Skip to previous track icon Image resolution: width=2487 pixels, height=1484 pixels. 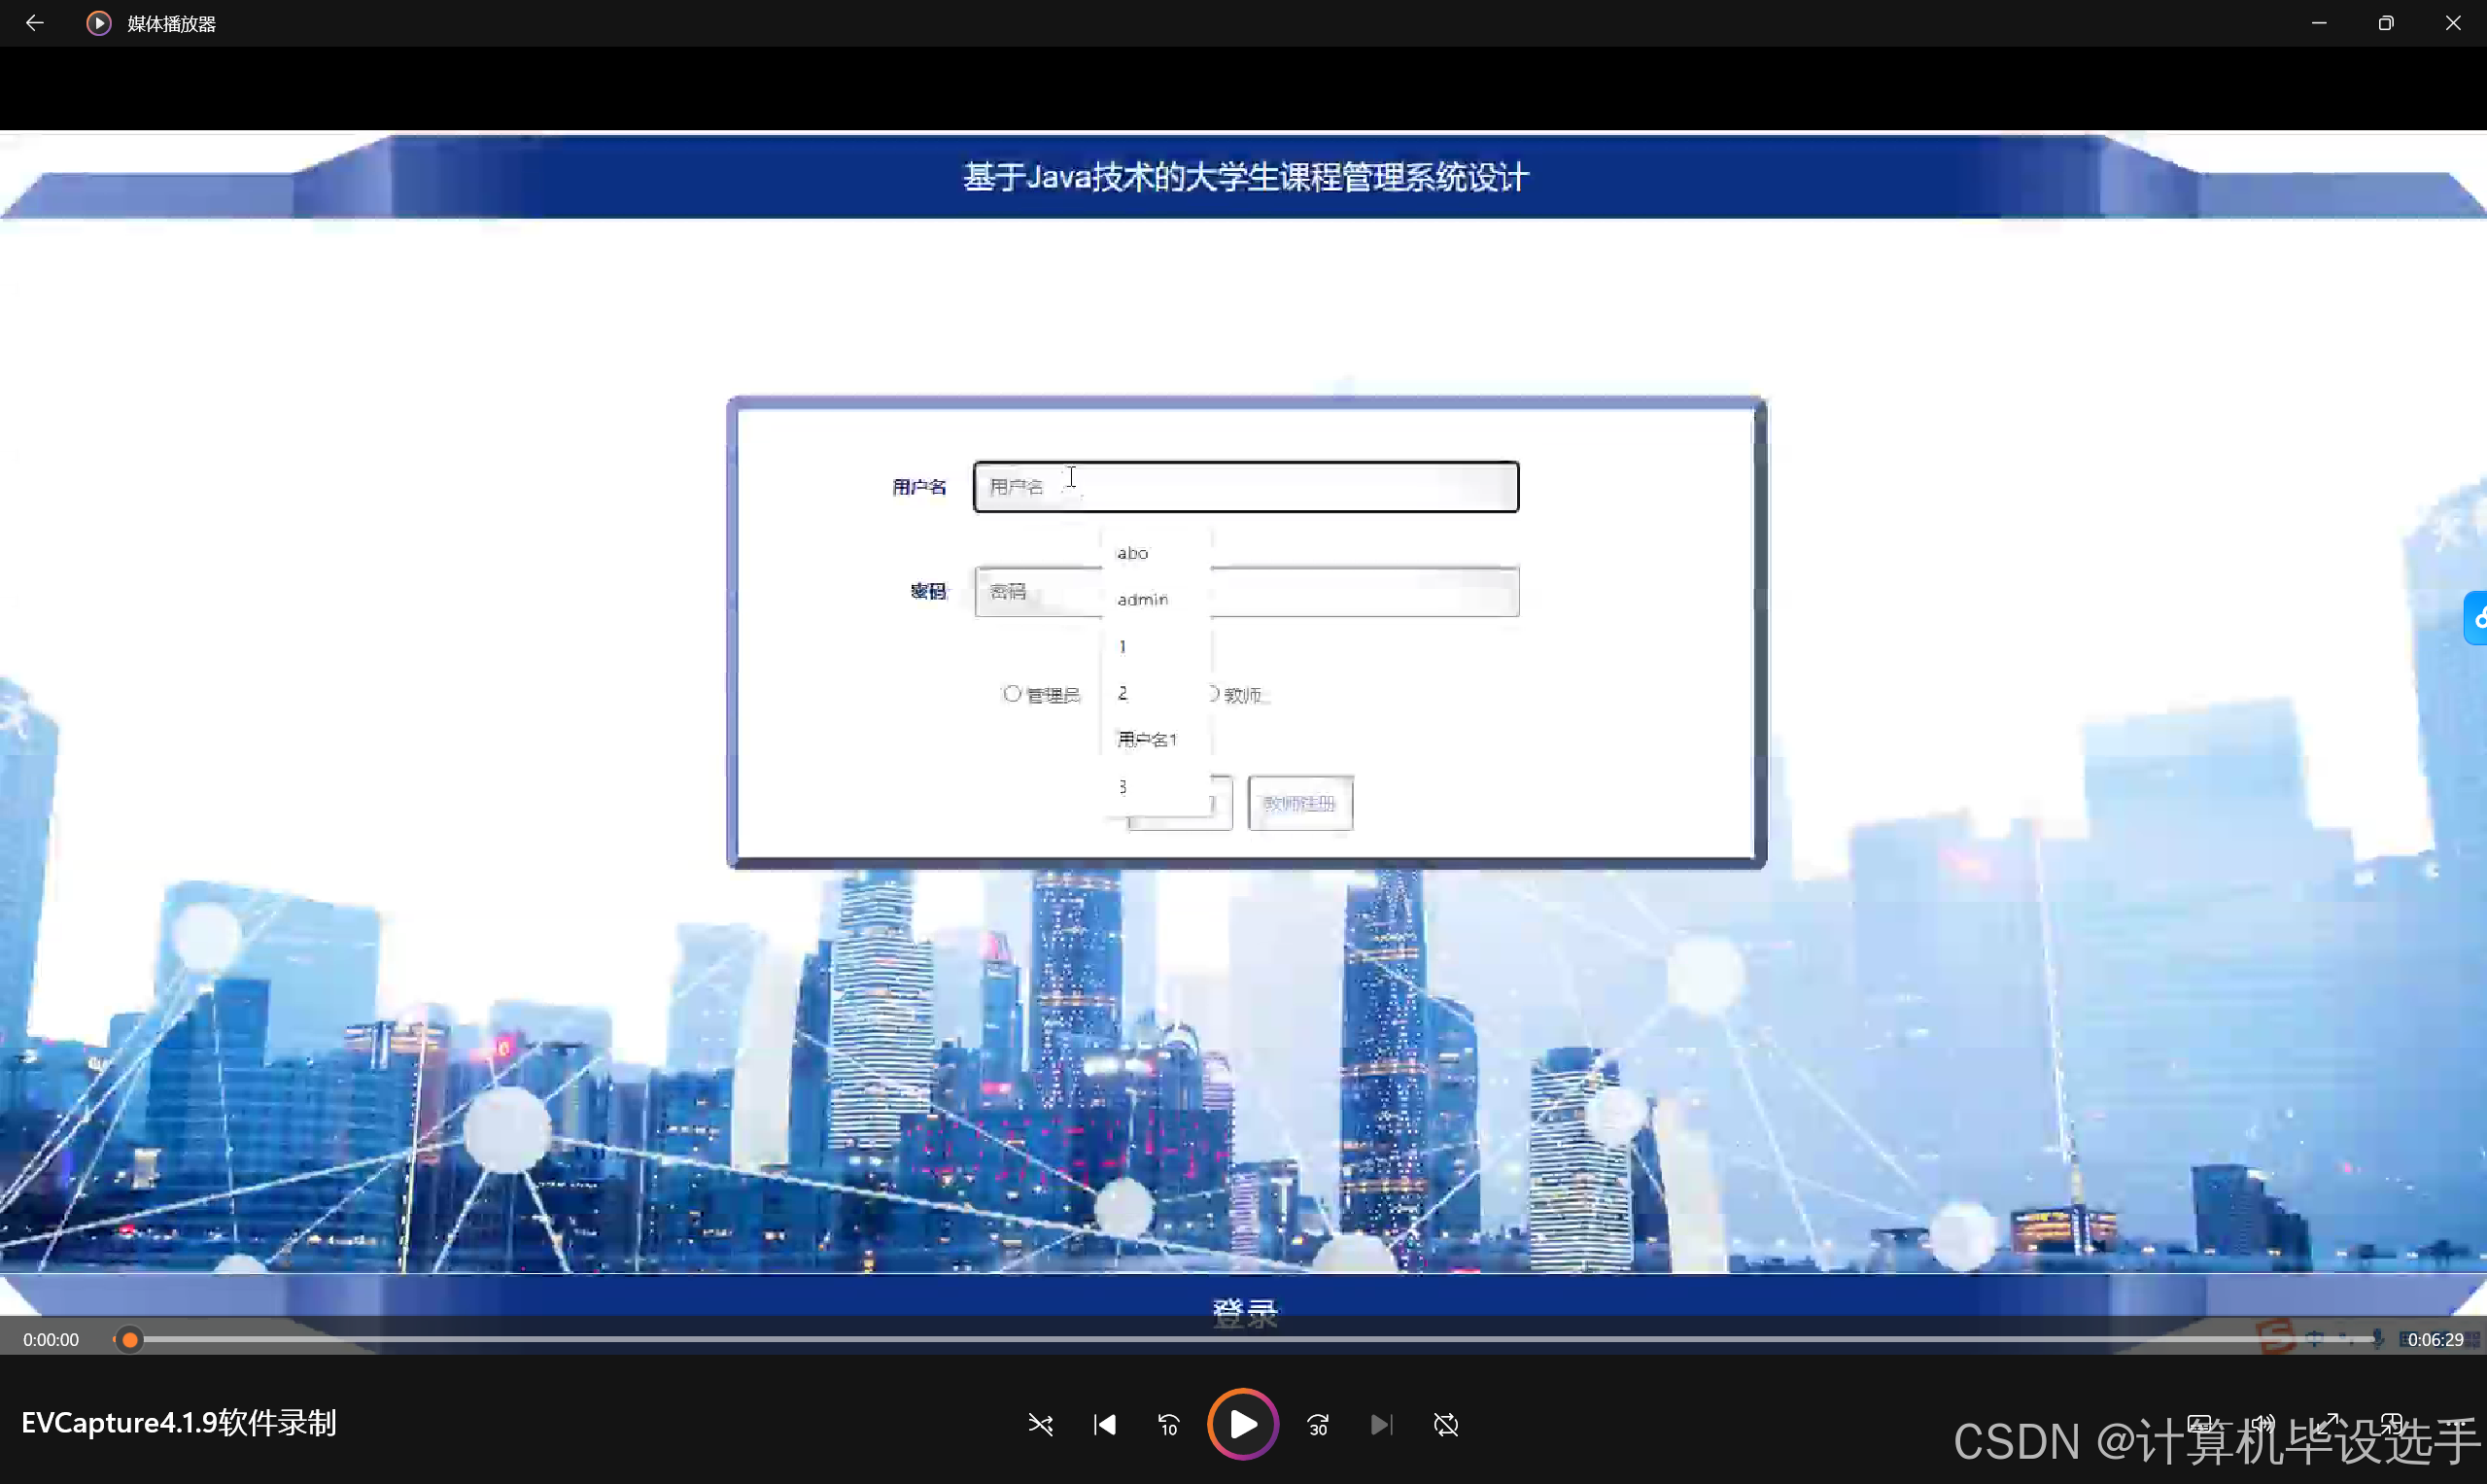click(1104, 1424)
